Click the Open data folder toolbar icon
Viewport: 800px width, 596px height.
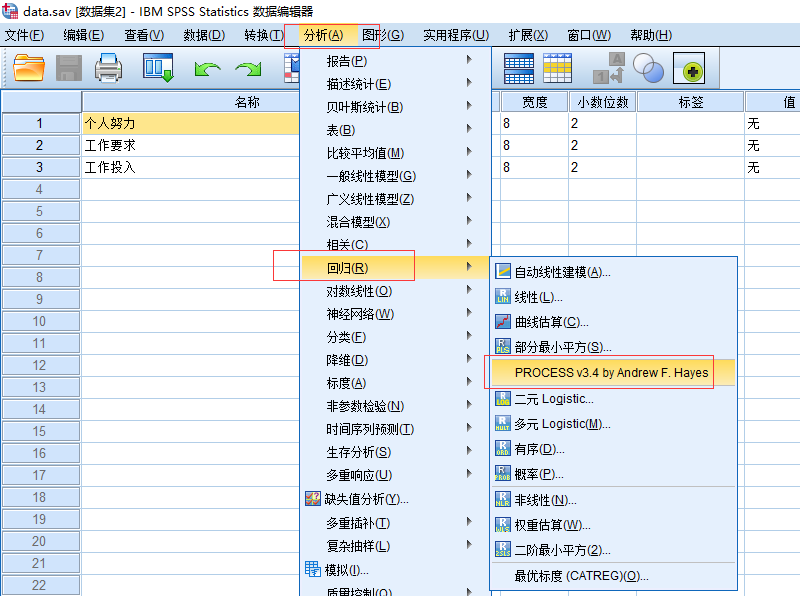[29, 68]
